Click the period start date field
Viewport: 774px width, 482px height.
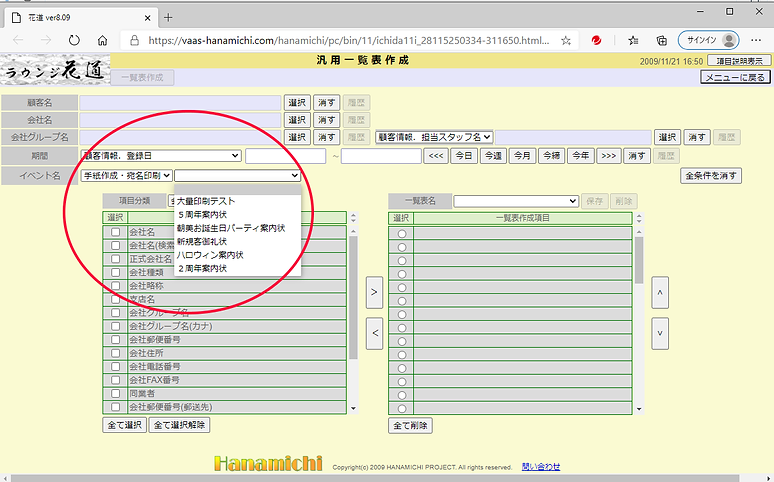tap(285, 156)
